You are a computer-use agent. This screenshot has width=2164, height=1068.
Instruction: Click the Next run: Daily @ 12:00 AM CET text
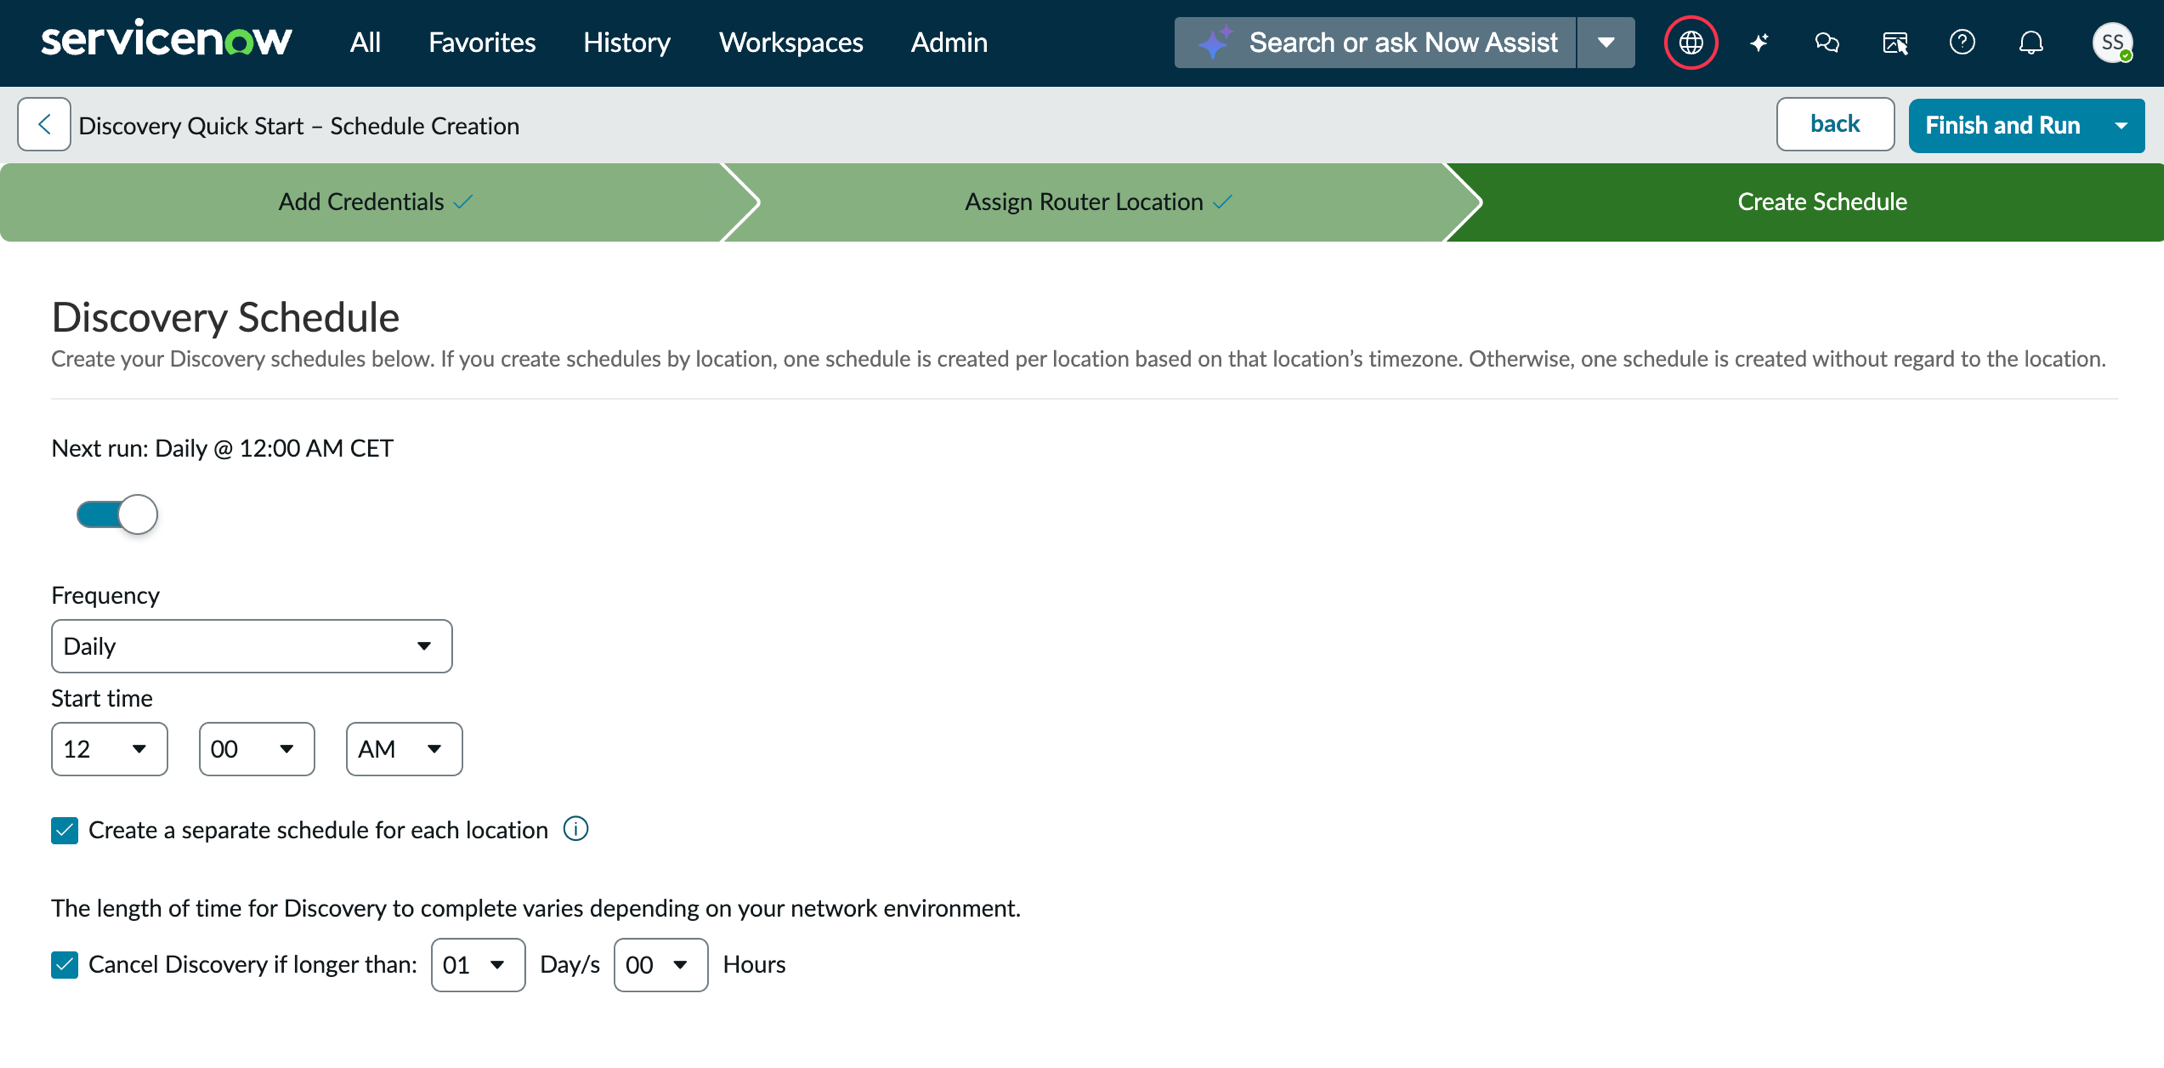click(222, 448)
